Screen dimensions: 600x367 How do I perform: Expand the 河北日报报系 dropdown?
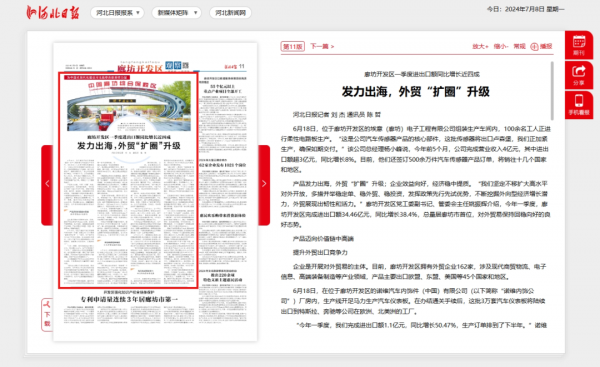pos(117,13)
